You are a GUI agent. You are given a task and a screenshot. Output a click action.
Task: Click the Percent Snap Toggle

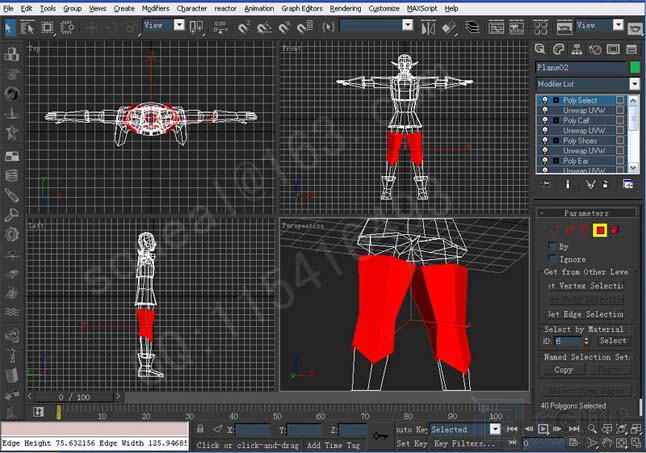pyautogui.click(x=284, y=28)
